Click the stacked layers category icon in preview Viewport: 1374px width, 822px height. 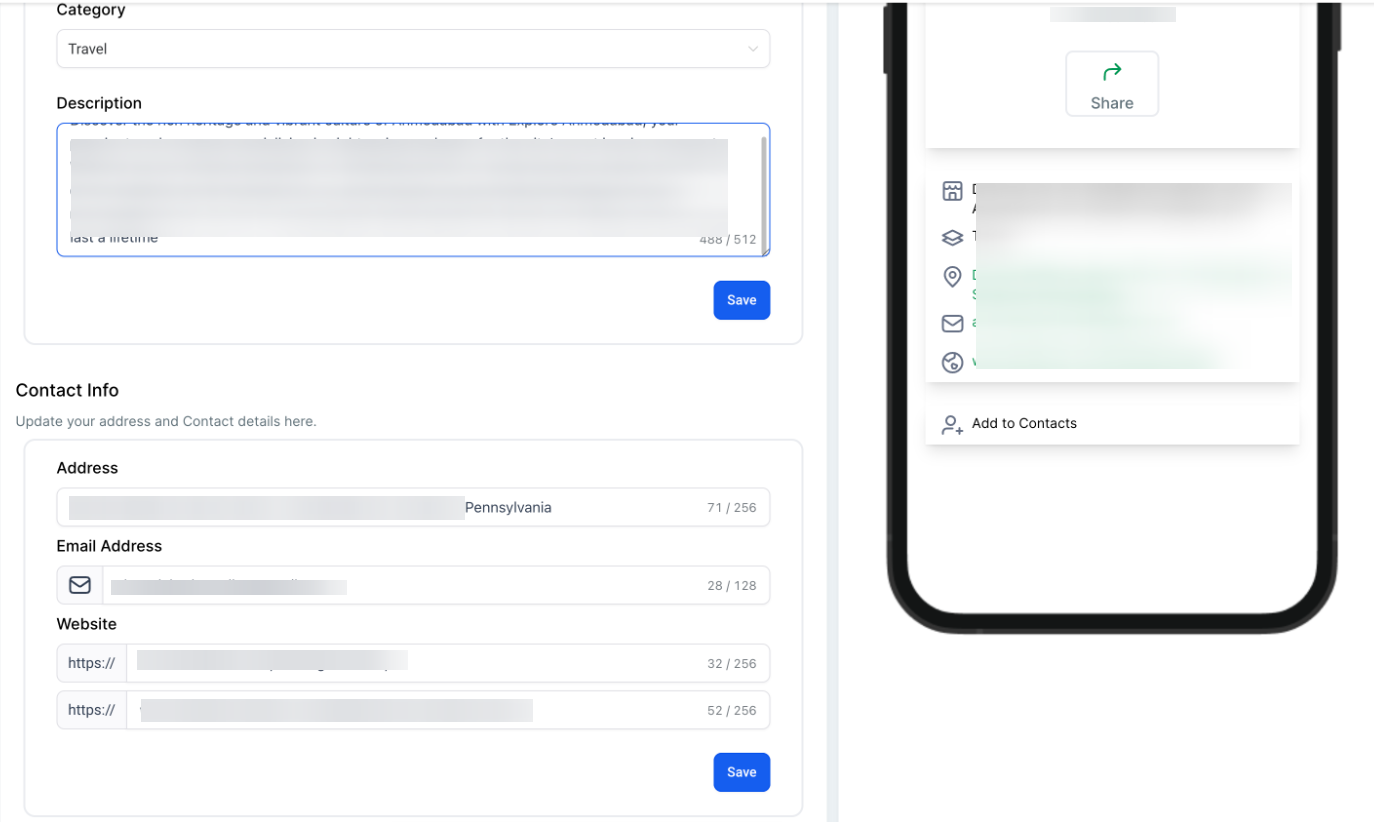[x=952, y=237]
